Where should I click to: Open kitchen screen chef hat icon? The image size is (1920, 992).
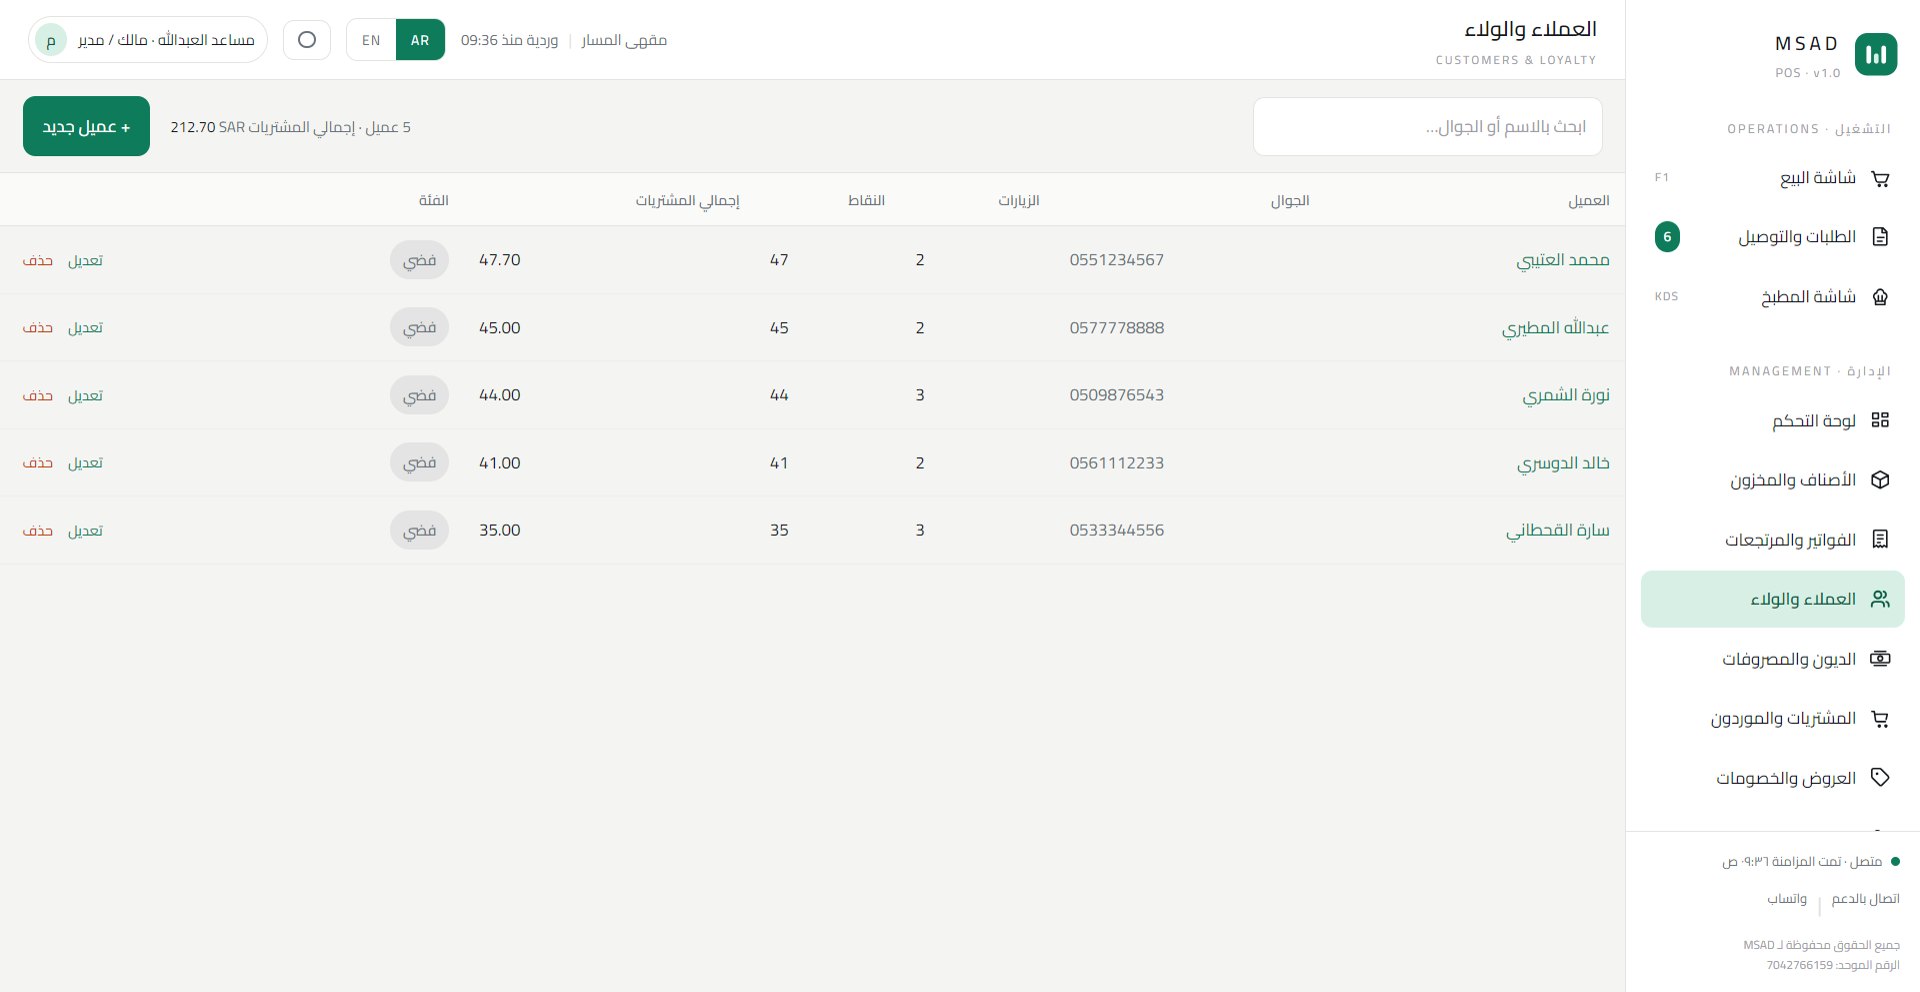point(1880,297)
